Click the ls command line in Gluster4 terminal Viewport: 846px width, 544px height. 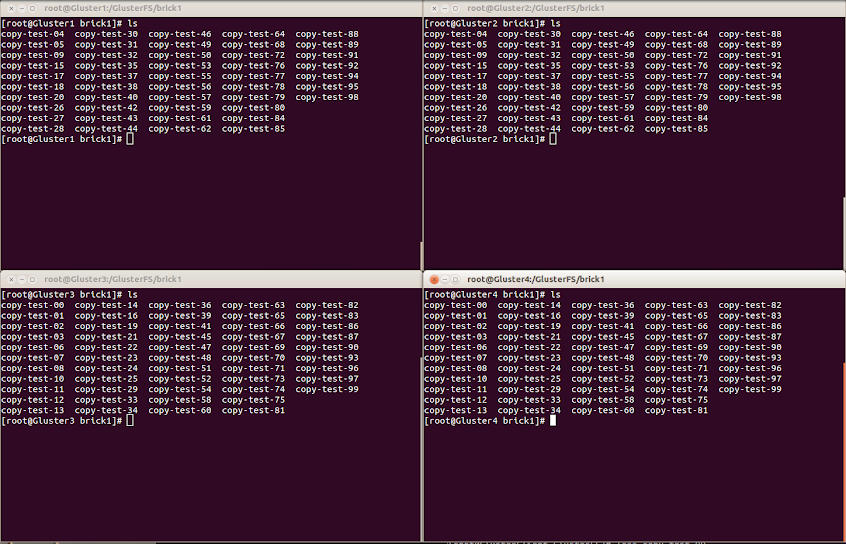click(493, 295)
